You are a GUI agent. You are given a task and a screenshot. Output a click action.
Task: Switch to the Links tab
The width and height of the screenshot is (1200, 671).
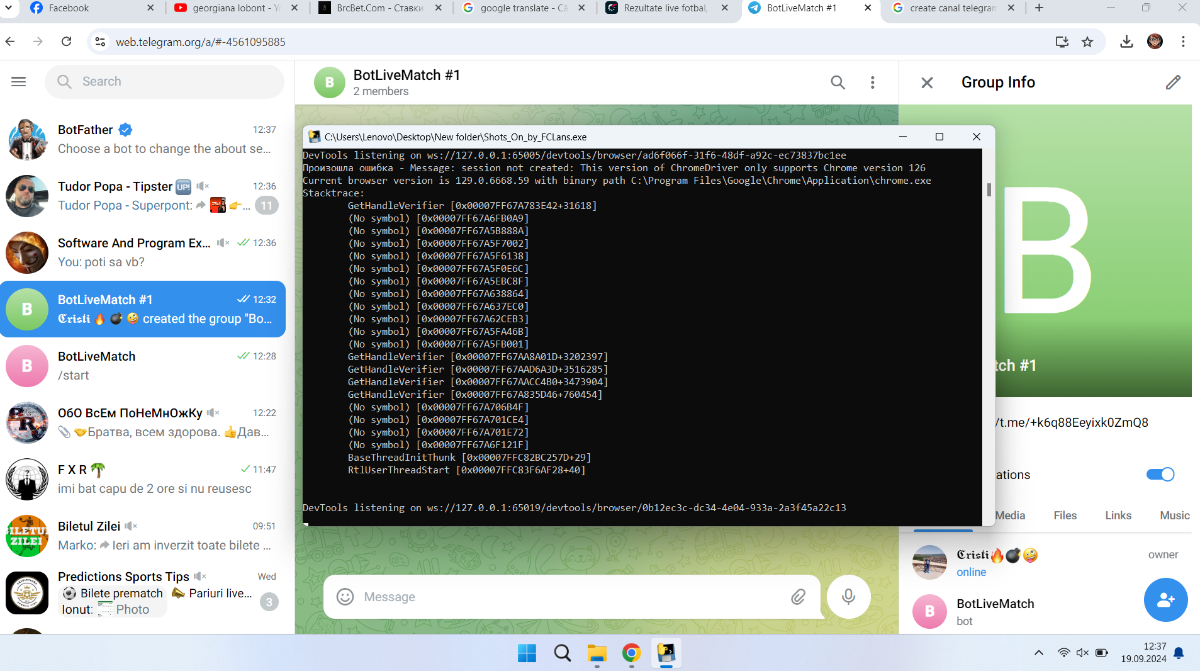coord(1118,516)
